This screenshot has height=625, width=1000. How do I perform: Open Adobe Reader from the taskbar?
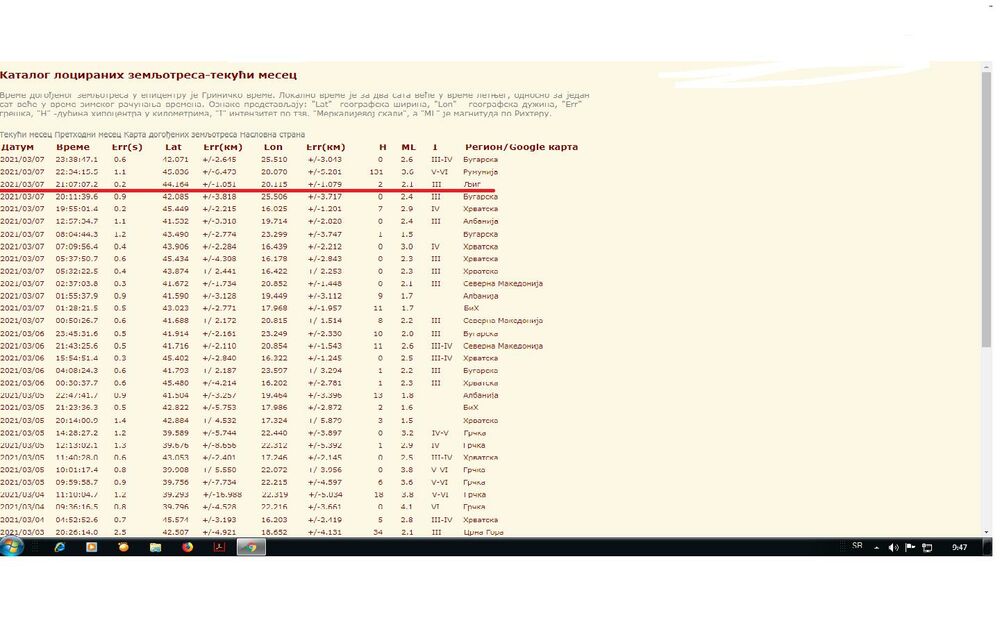click(x=219, y=547)
